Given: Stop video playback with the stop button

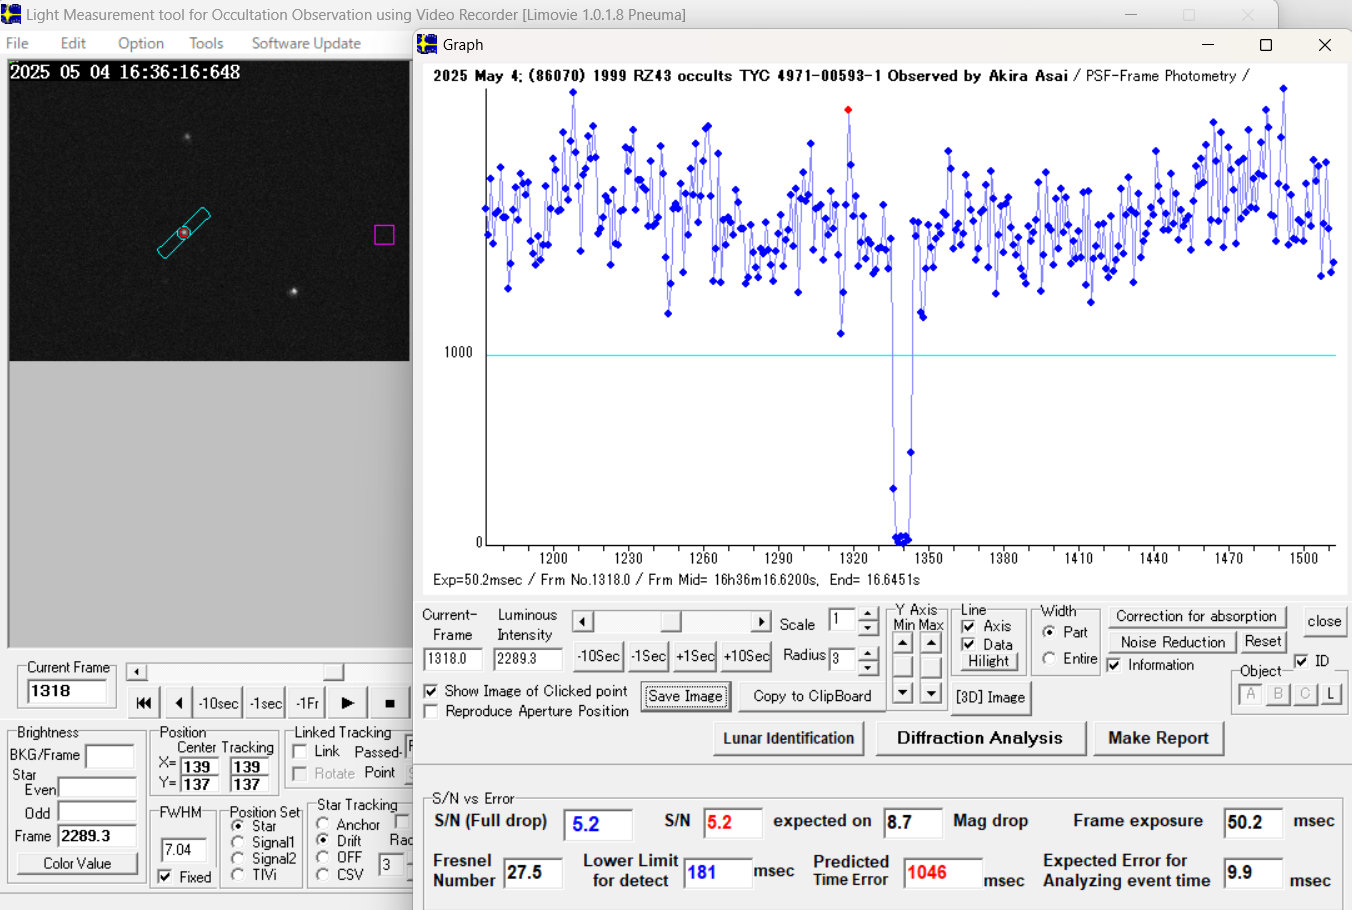Looking at the screenshot, I should (389, 703).
